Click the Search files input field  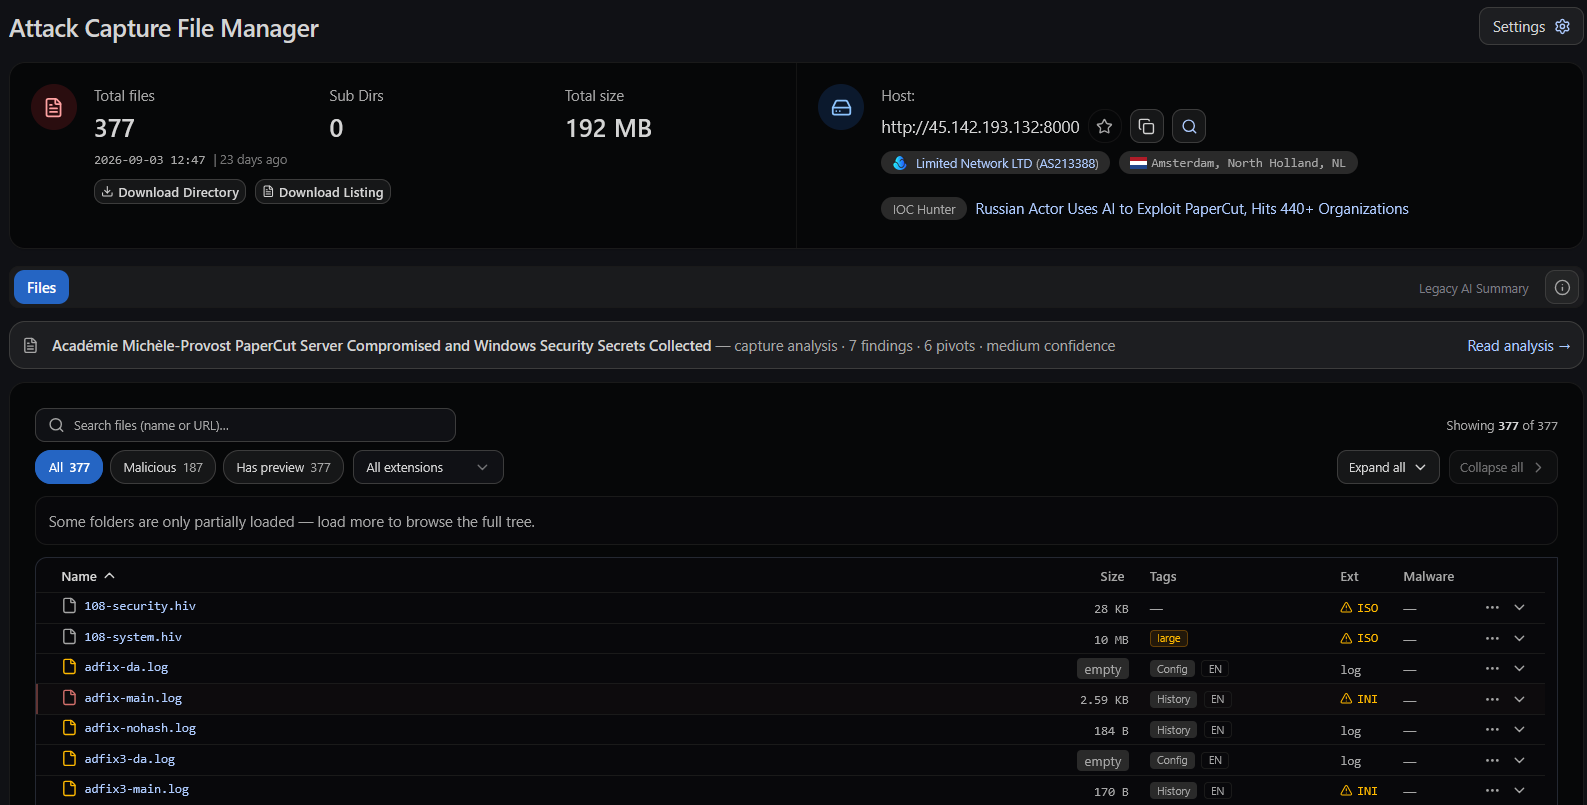(x=245, y=425)
